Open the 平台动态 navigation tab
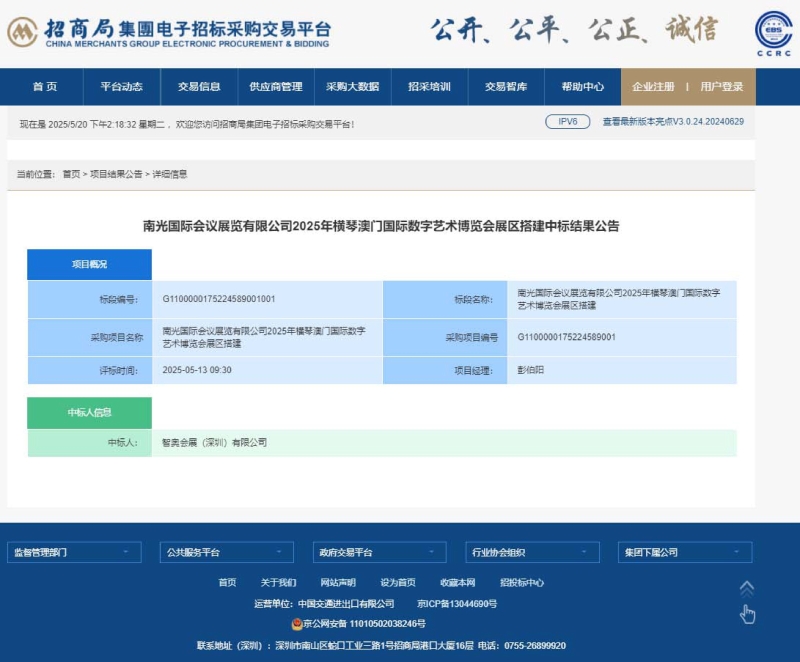This screenshot has height=662, width=800. point(121,87)
